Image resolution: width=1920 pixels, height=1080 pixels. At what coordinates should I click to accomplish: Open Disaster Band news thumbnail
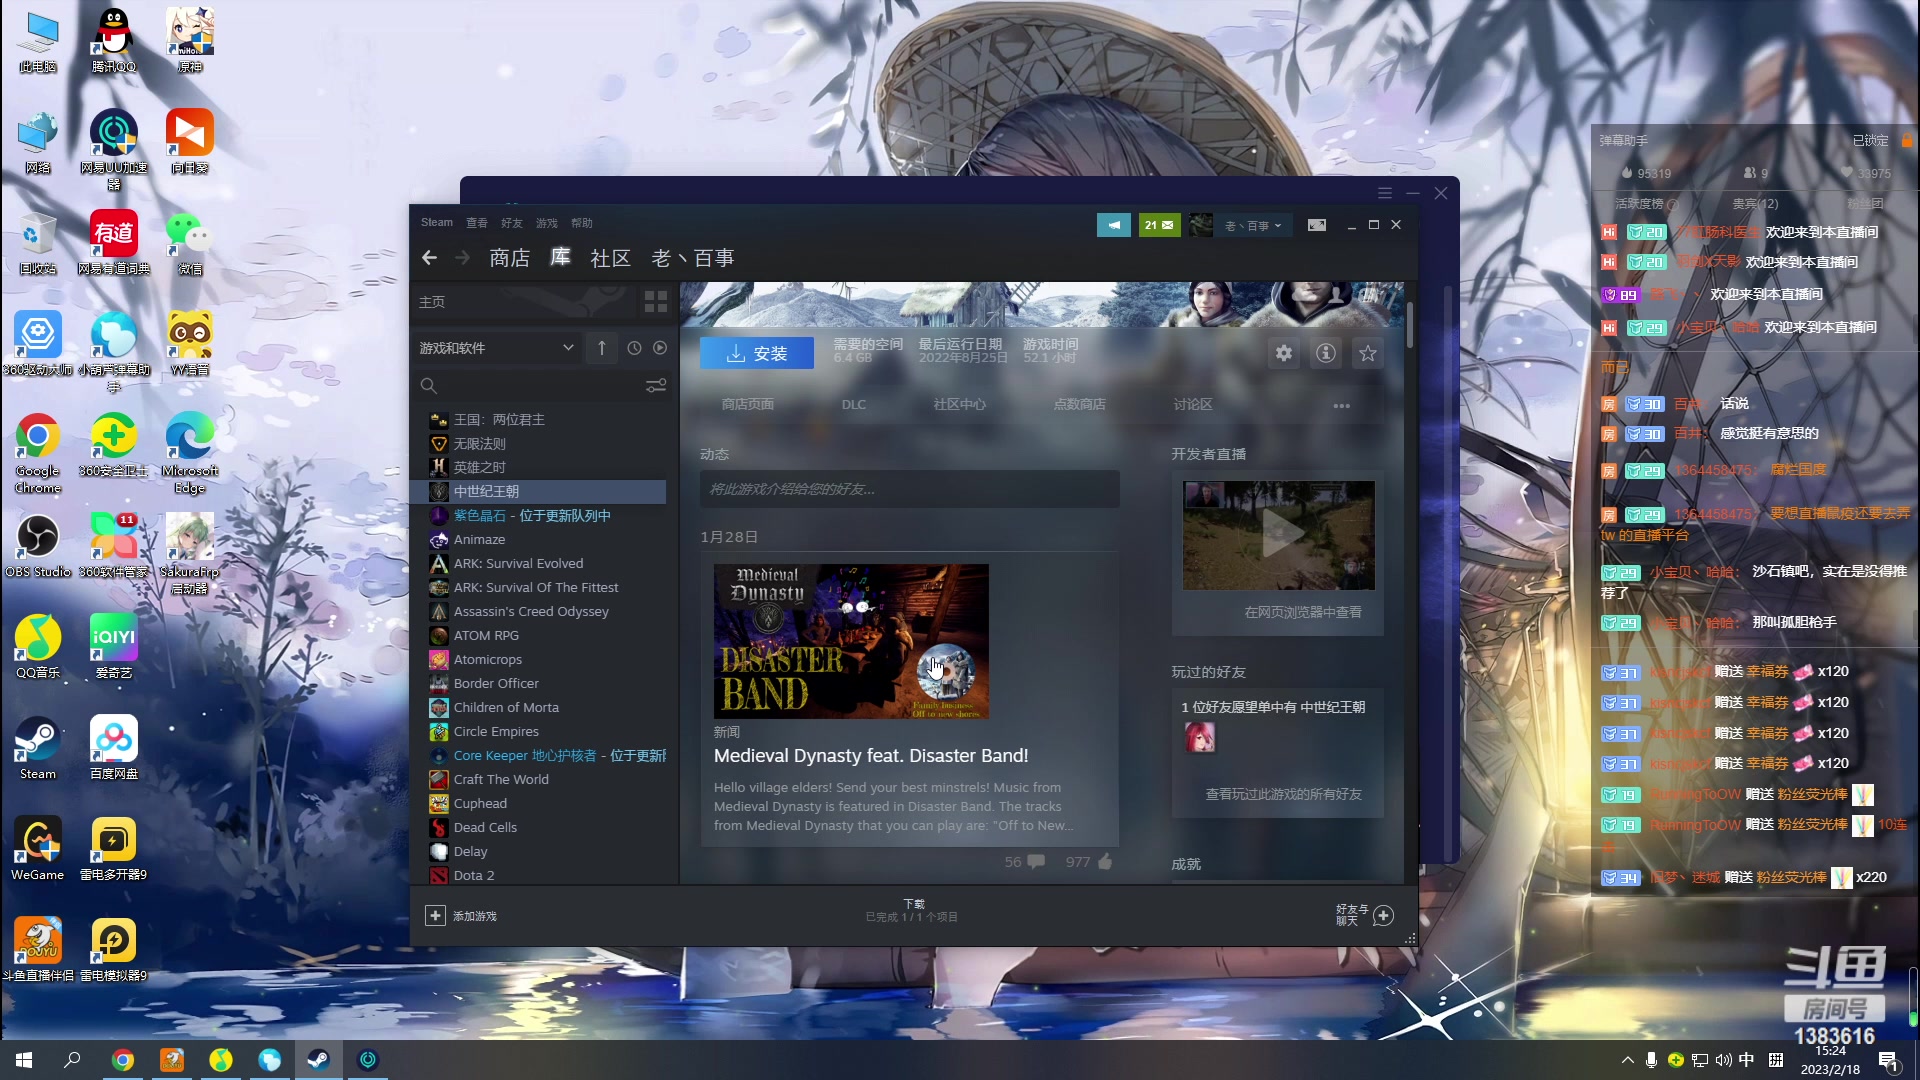click(x=851, y=641)
